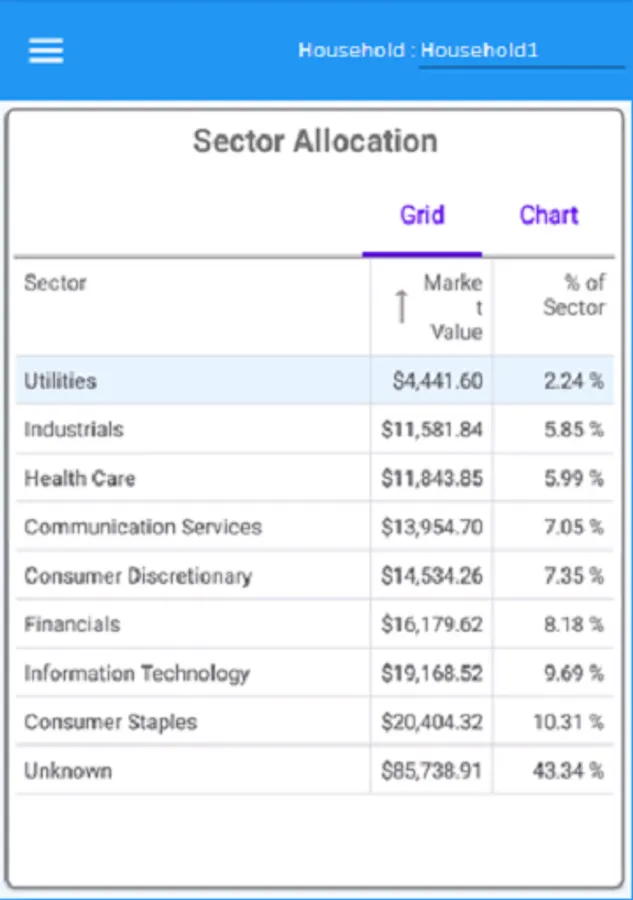The image size is (633, 900).
Task: Sort by % of Sector header
Action: click(x=574, y=295)
